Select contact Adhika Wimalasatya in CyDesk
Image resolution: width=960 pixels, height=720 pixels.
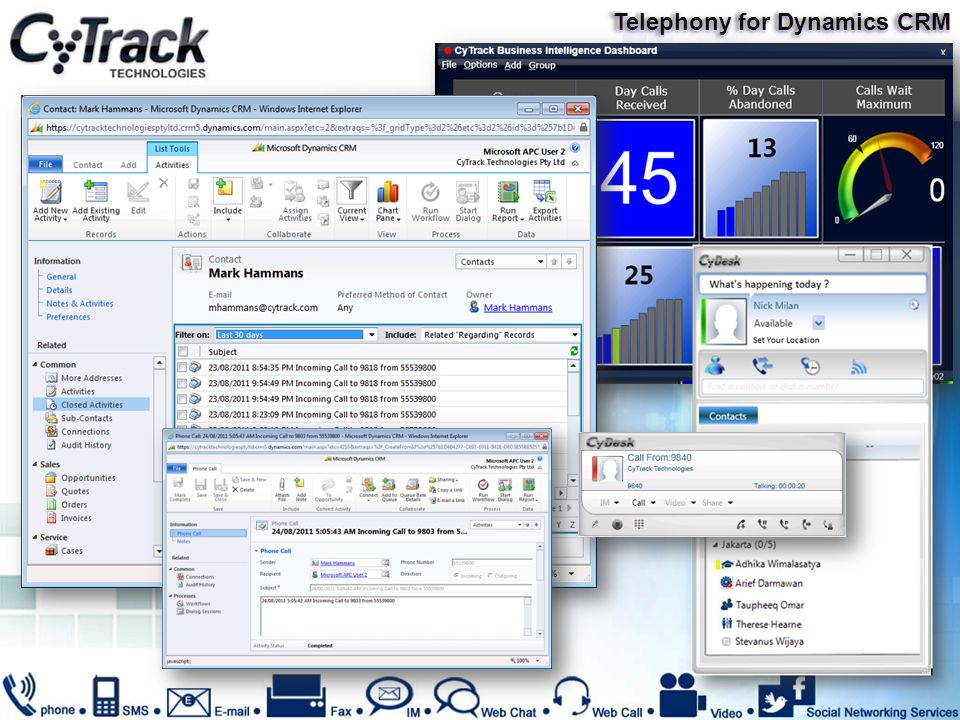(x=777, y=564)
